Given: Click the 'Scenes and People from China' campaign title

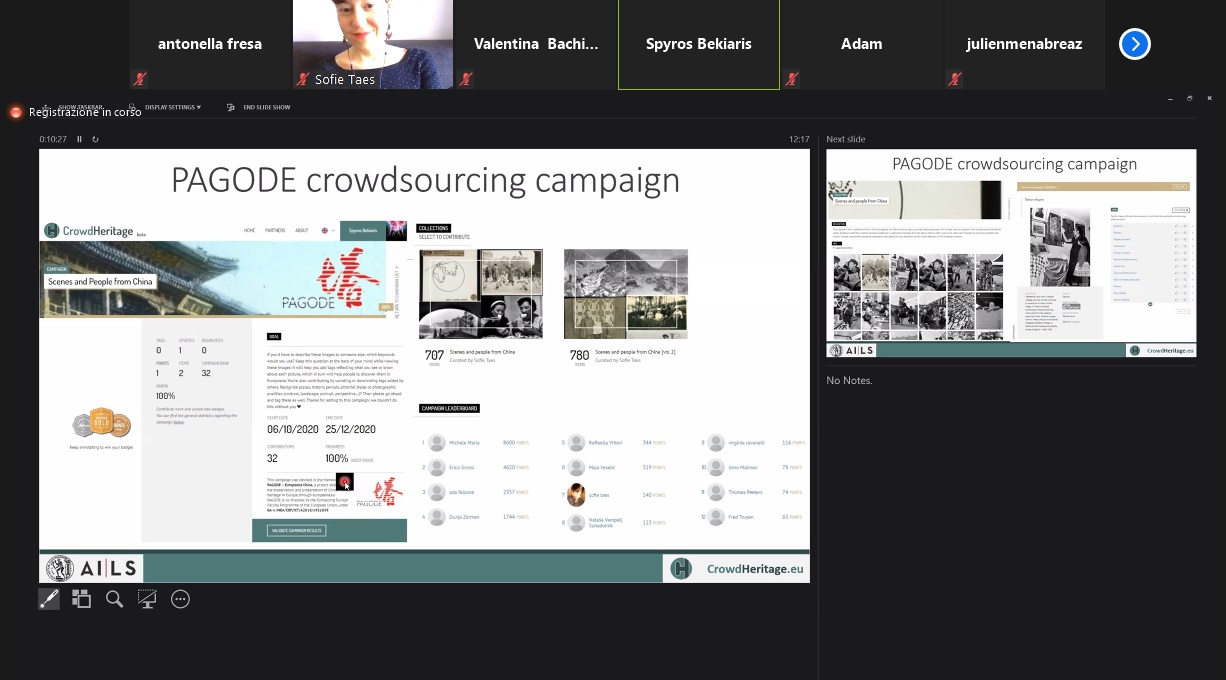Looking at the screenshot, I should click(100, 282).
